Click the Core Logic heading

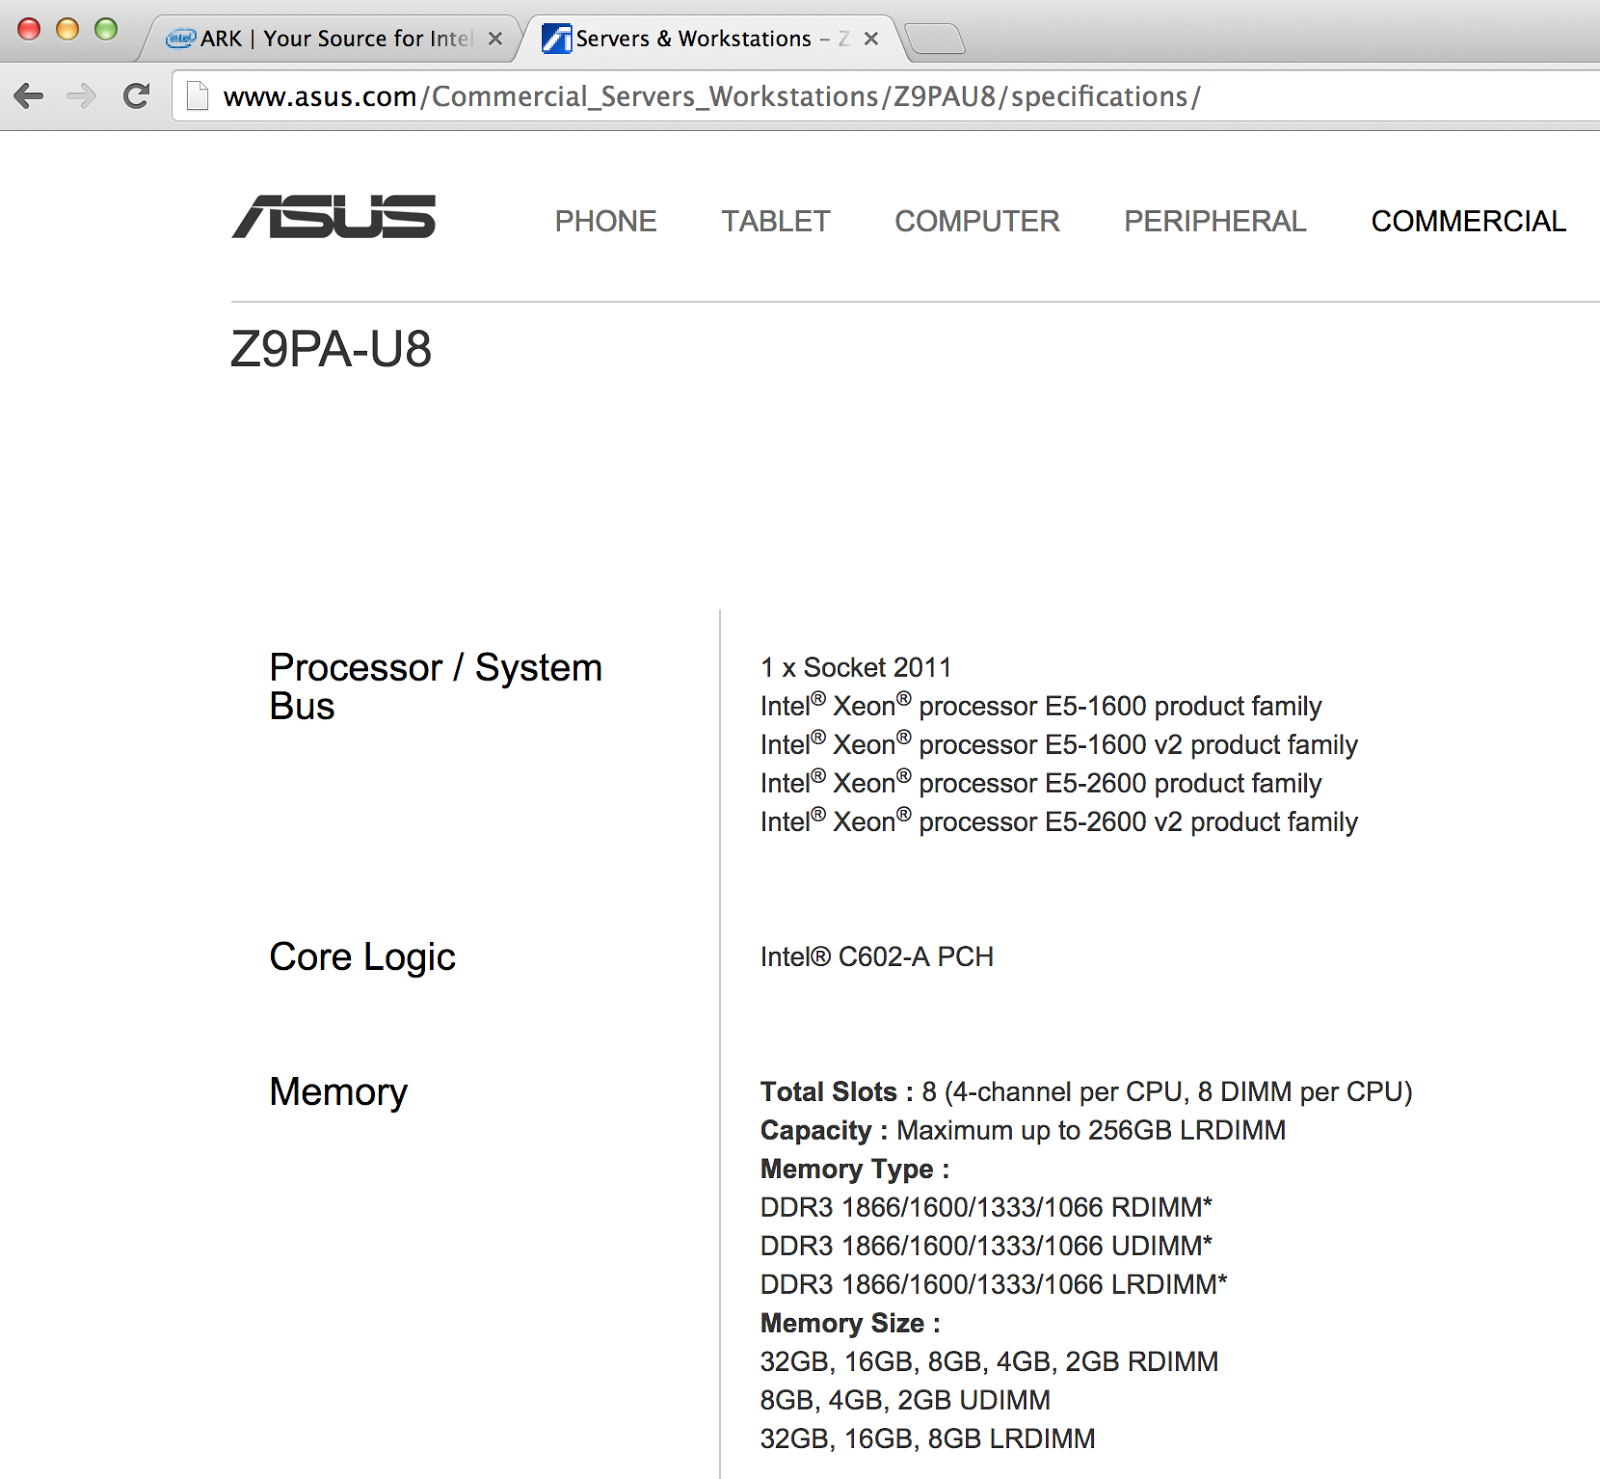pyautogui.click(x=362, y=957)
